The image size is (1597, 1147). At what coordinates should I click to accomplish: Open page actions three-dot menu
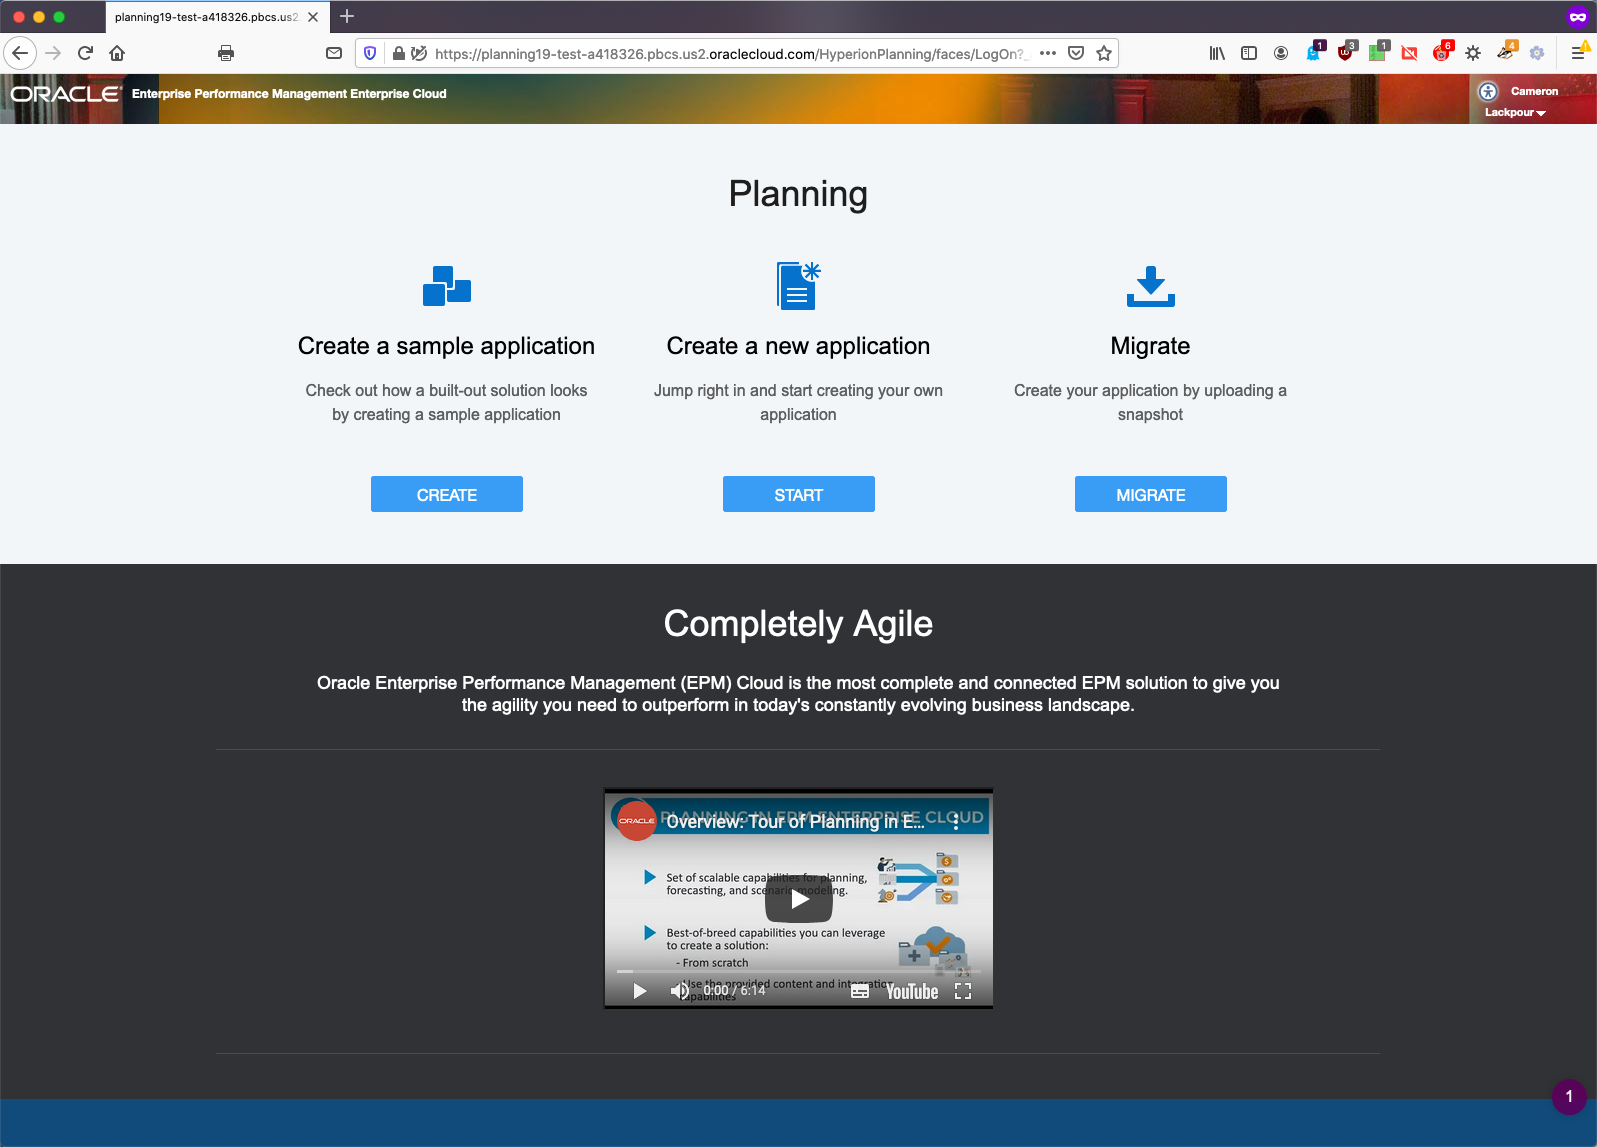pos(1048,53)
